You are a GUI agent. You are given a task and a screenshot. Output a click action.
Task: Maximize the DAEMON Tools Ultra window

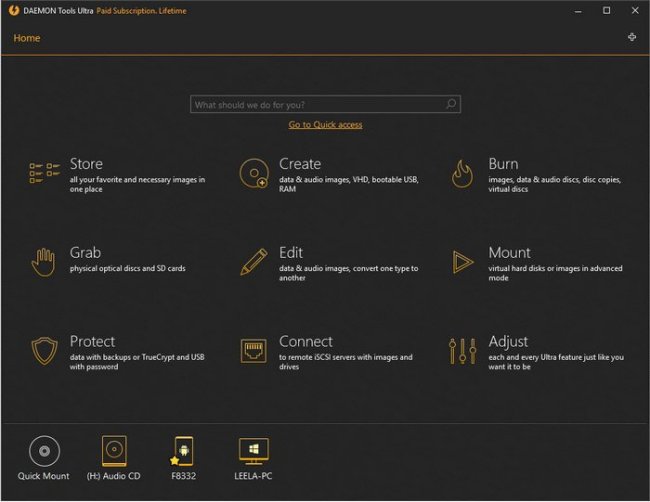pyautogui.click(x=606, y=10)
